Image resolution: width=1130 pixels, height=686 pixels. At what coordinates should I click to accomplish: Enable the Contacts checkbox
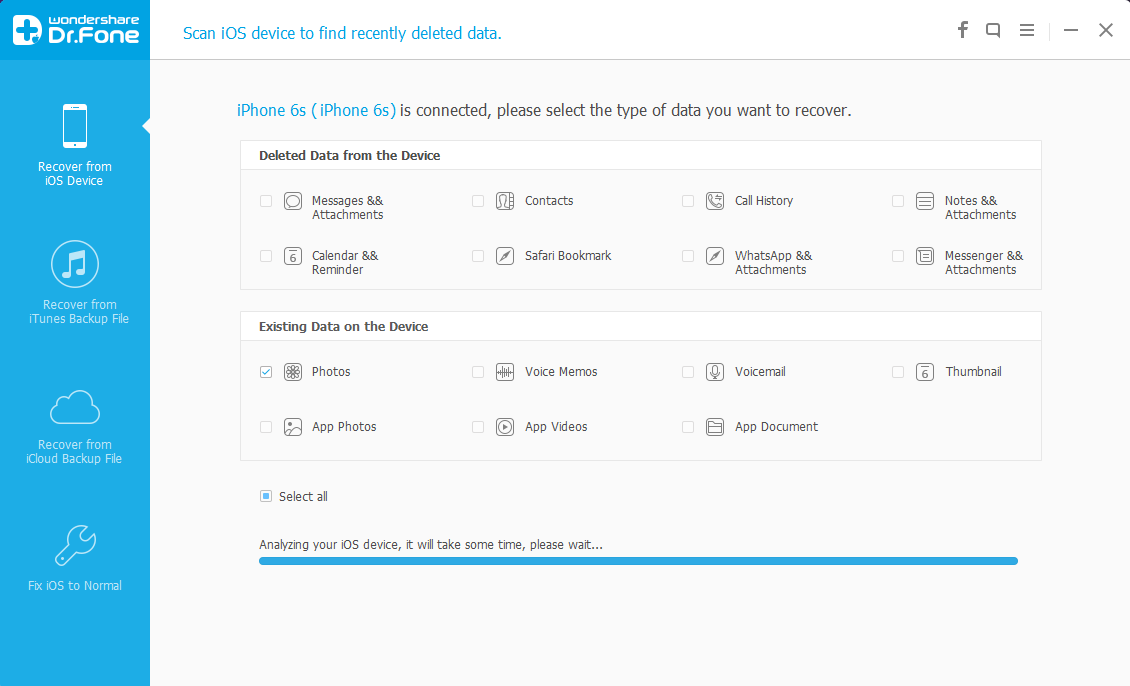tap(478, 201)
